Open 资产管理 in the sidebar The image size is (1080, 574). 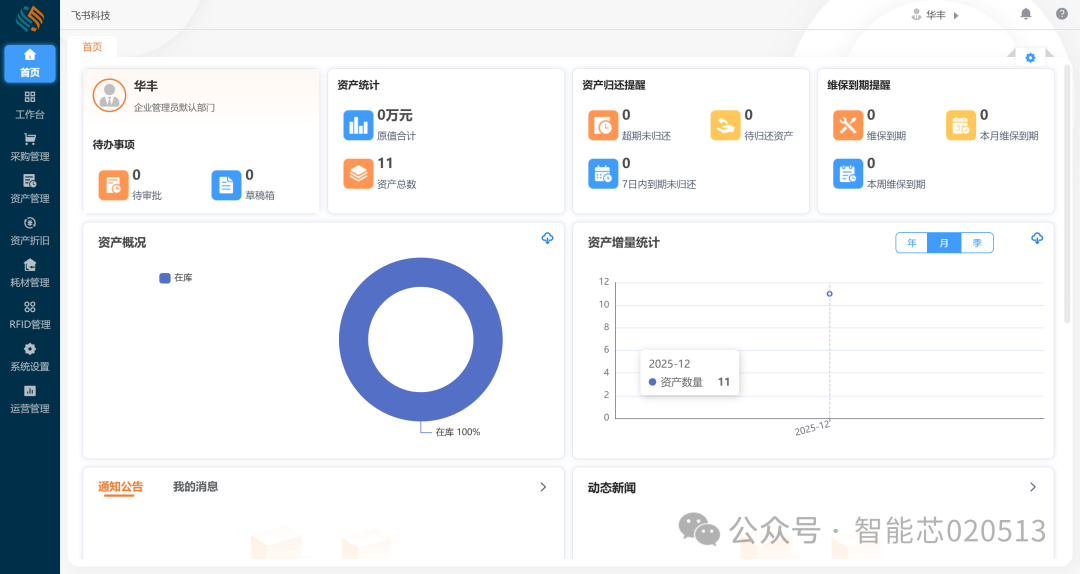30,188
